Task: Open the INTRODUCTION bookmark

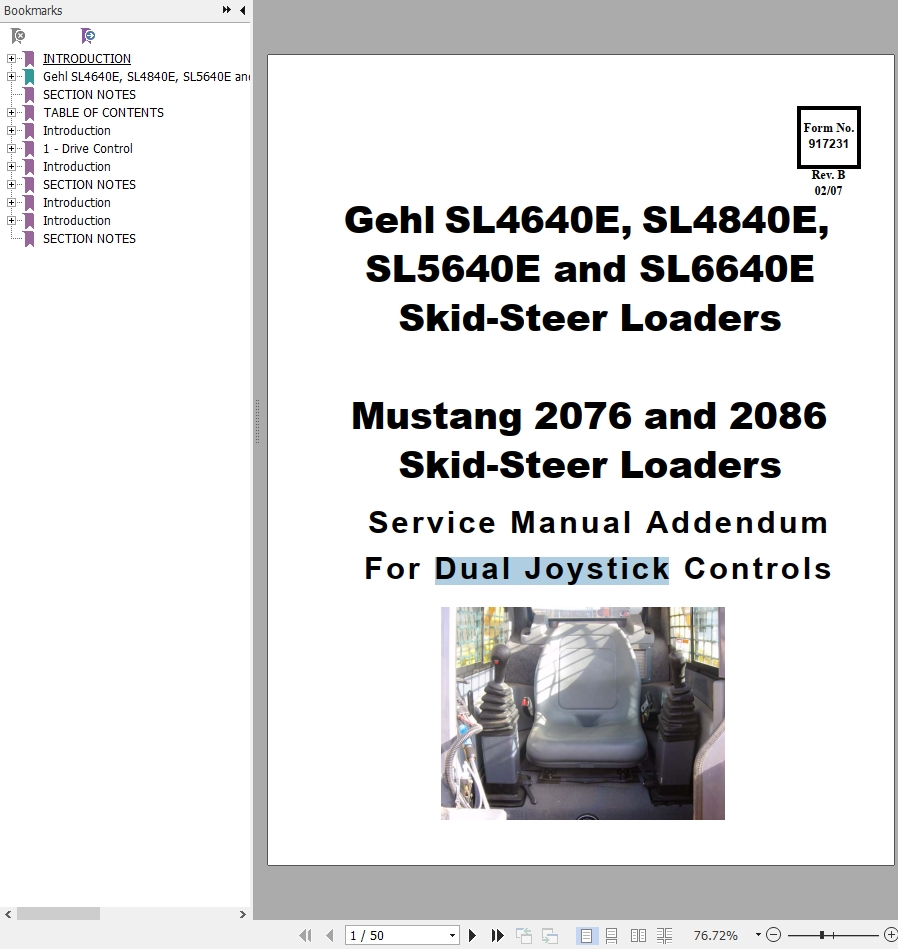Action: [87, 59]
